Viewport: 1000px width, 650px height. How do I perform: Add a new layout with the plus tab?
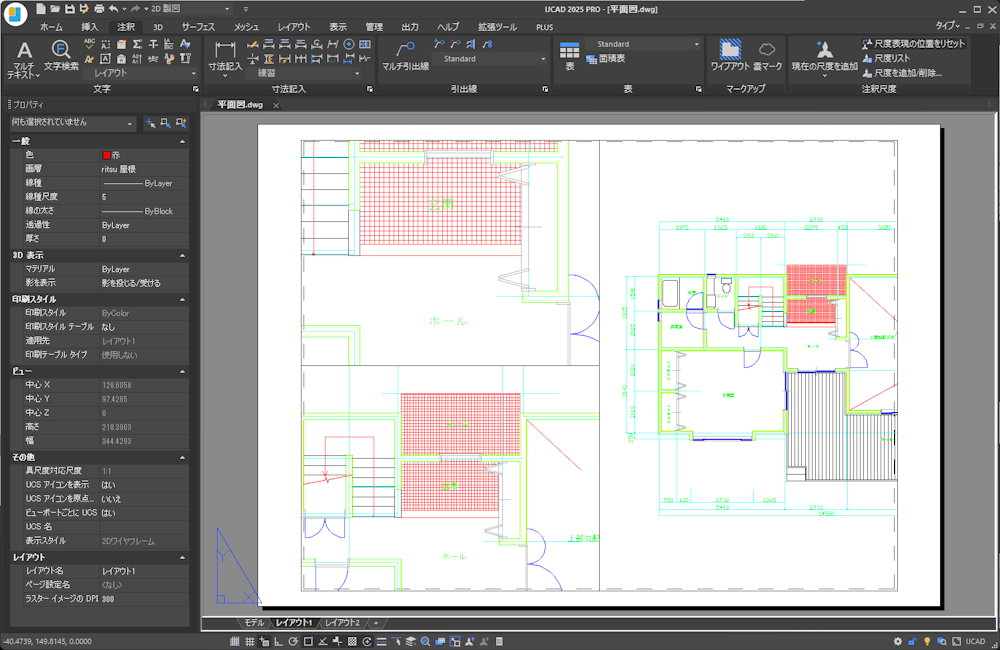pos(376,623)
